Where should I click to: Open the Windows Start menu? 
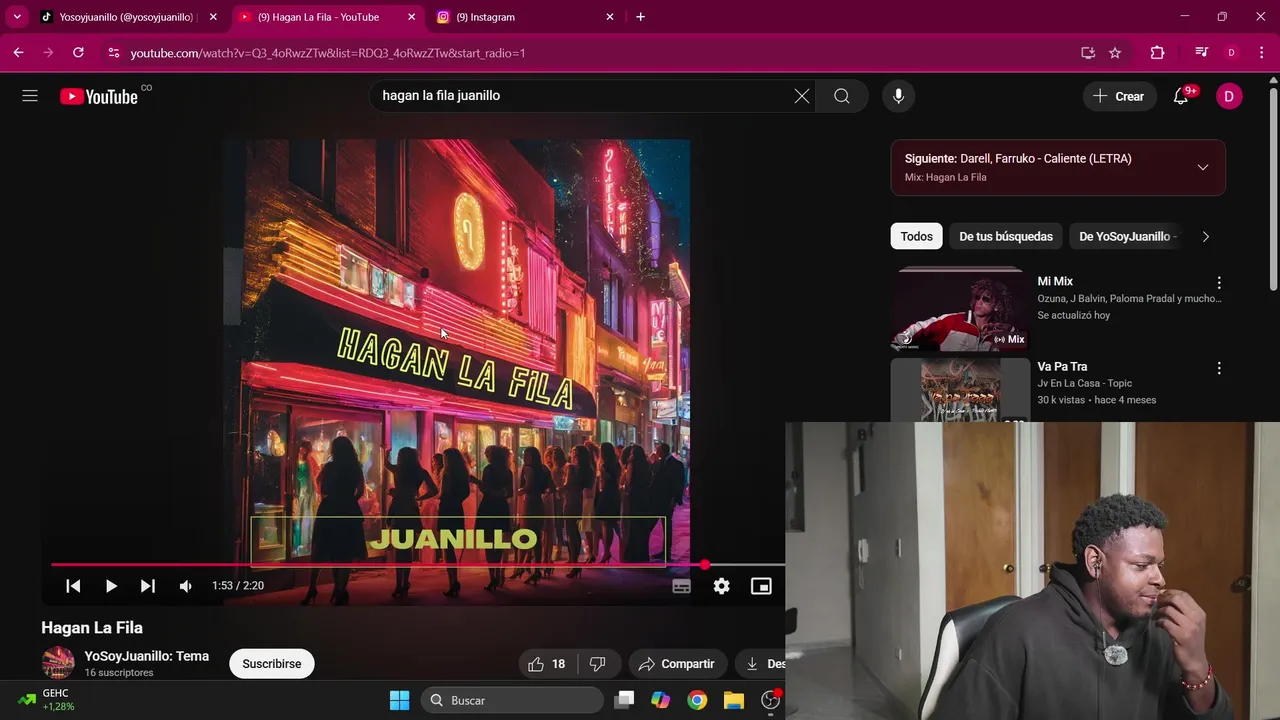pyautogui.click(x=399, y=700)
